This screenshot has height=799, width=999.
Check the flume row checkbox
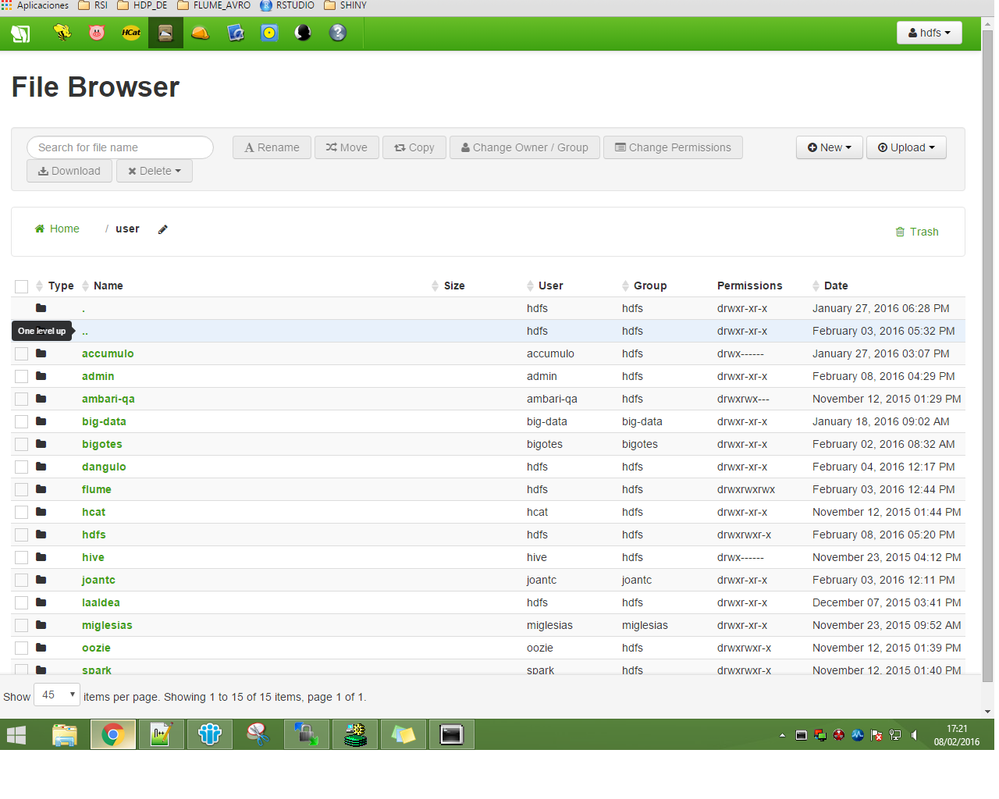tap(22, 490)
